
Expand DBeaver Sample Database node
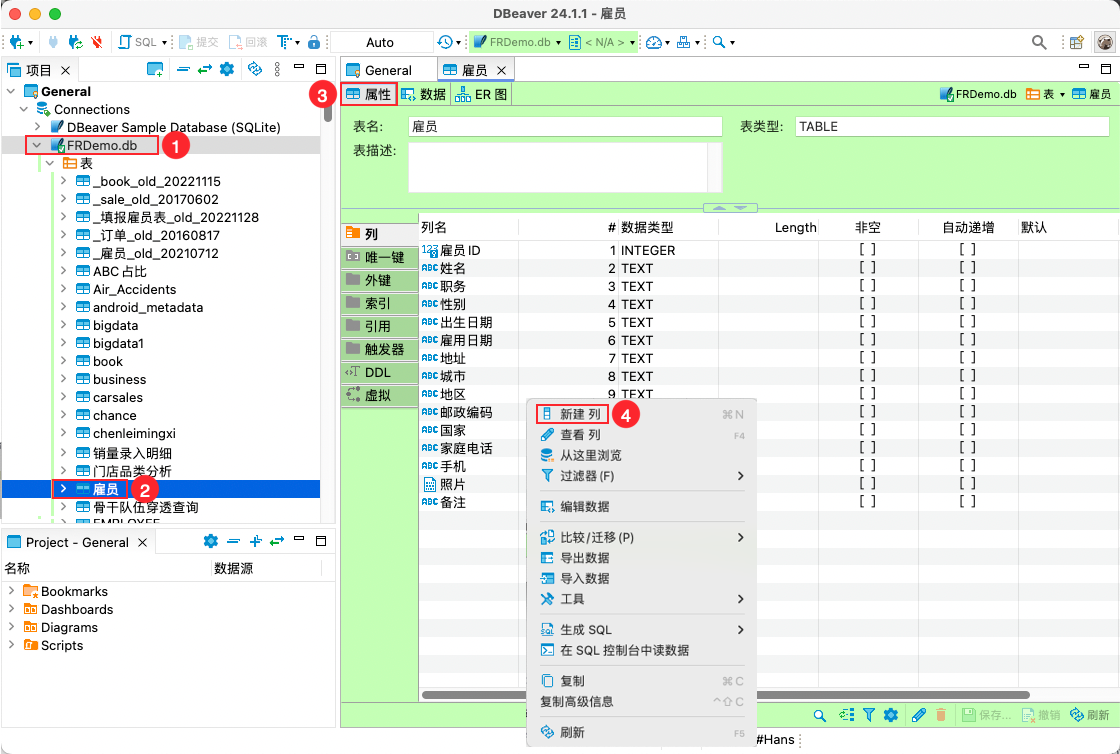pyautogui.click(x=38, y=127)
